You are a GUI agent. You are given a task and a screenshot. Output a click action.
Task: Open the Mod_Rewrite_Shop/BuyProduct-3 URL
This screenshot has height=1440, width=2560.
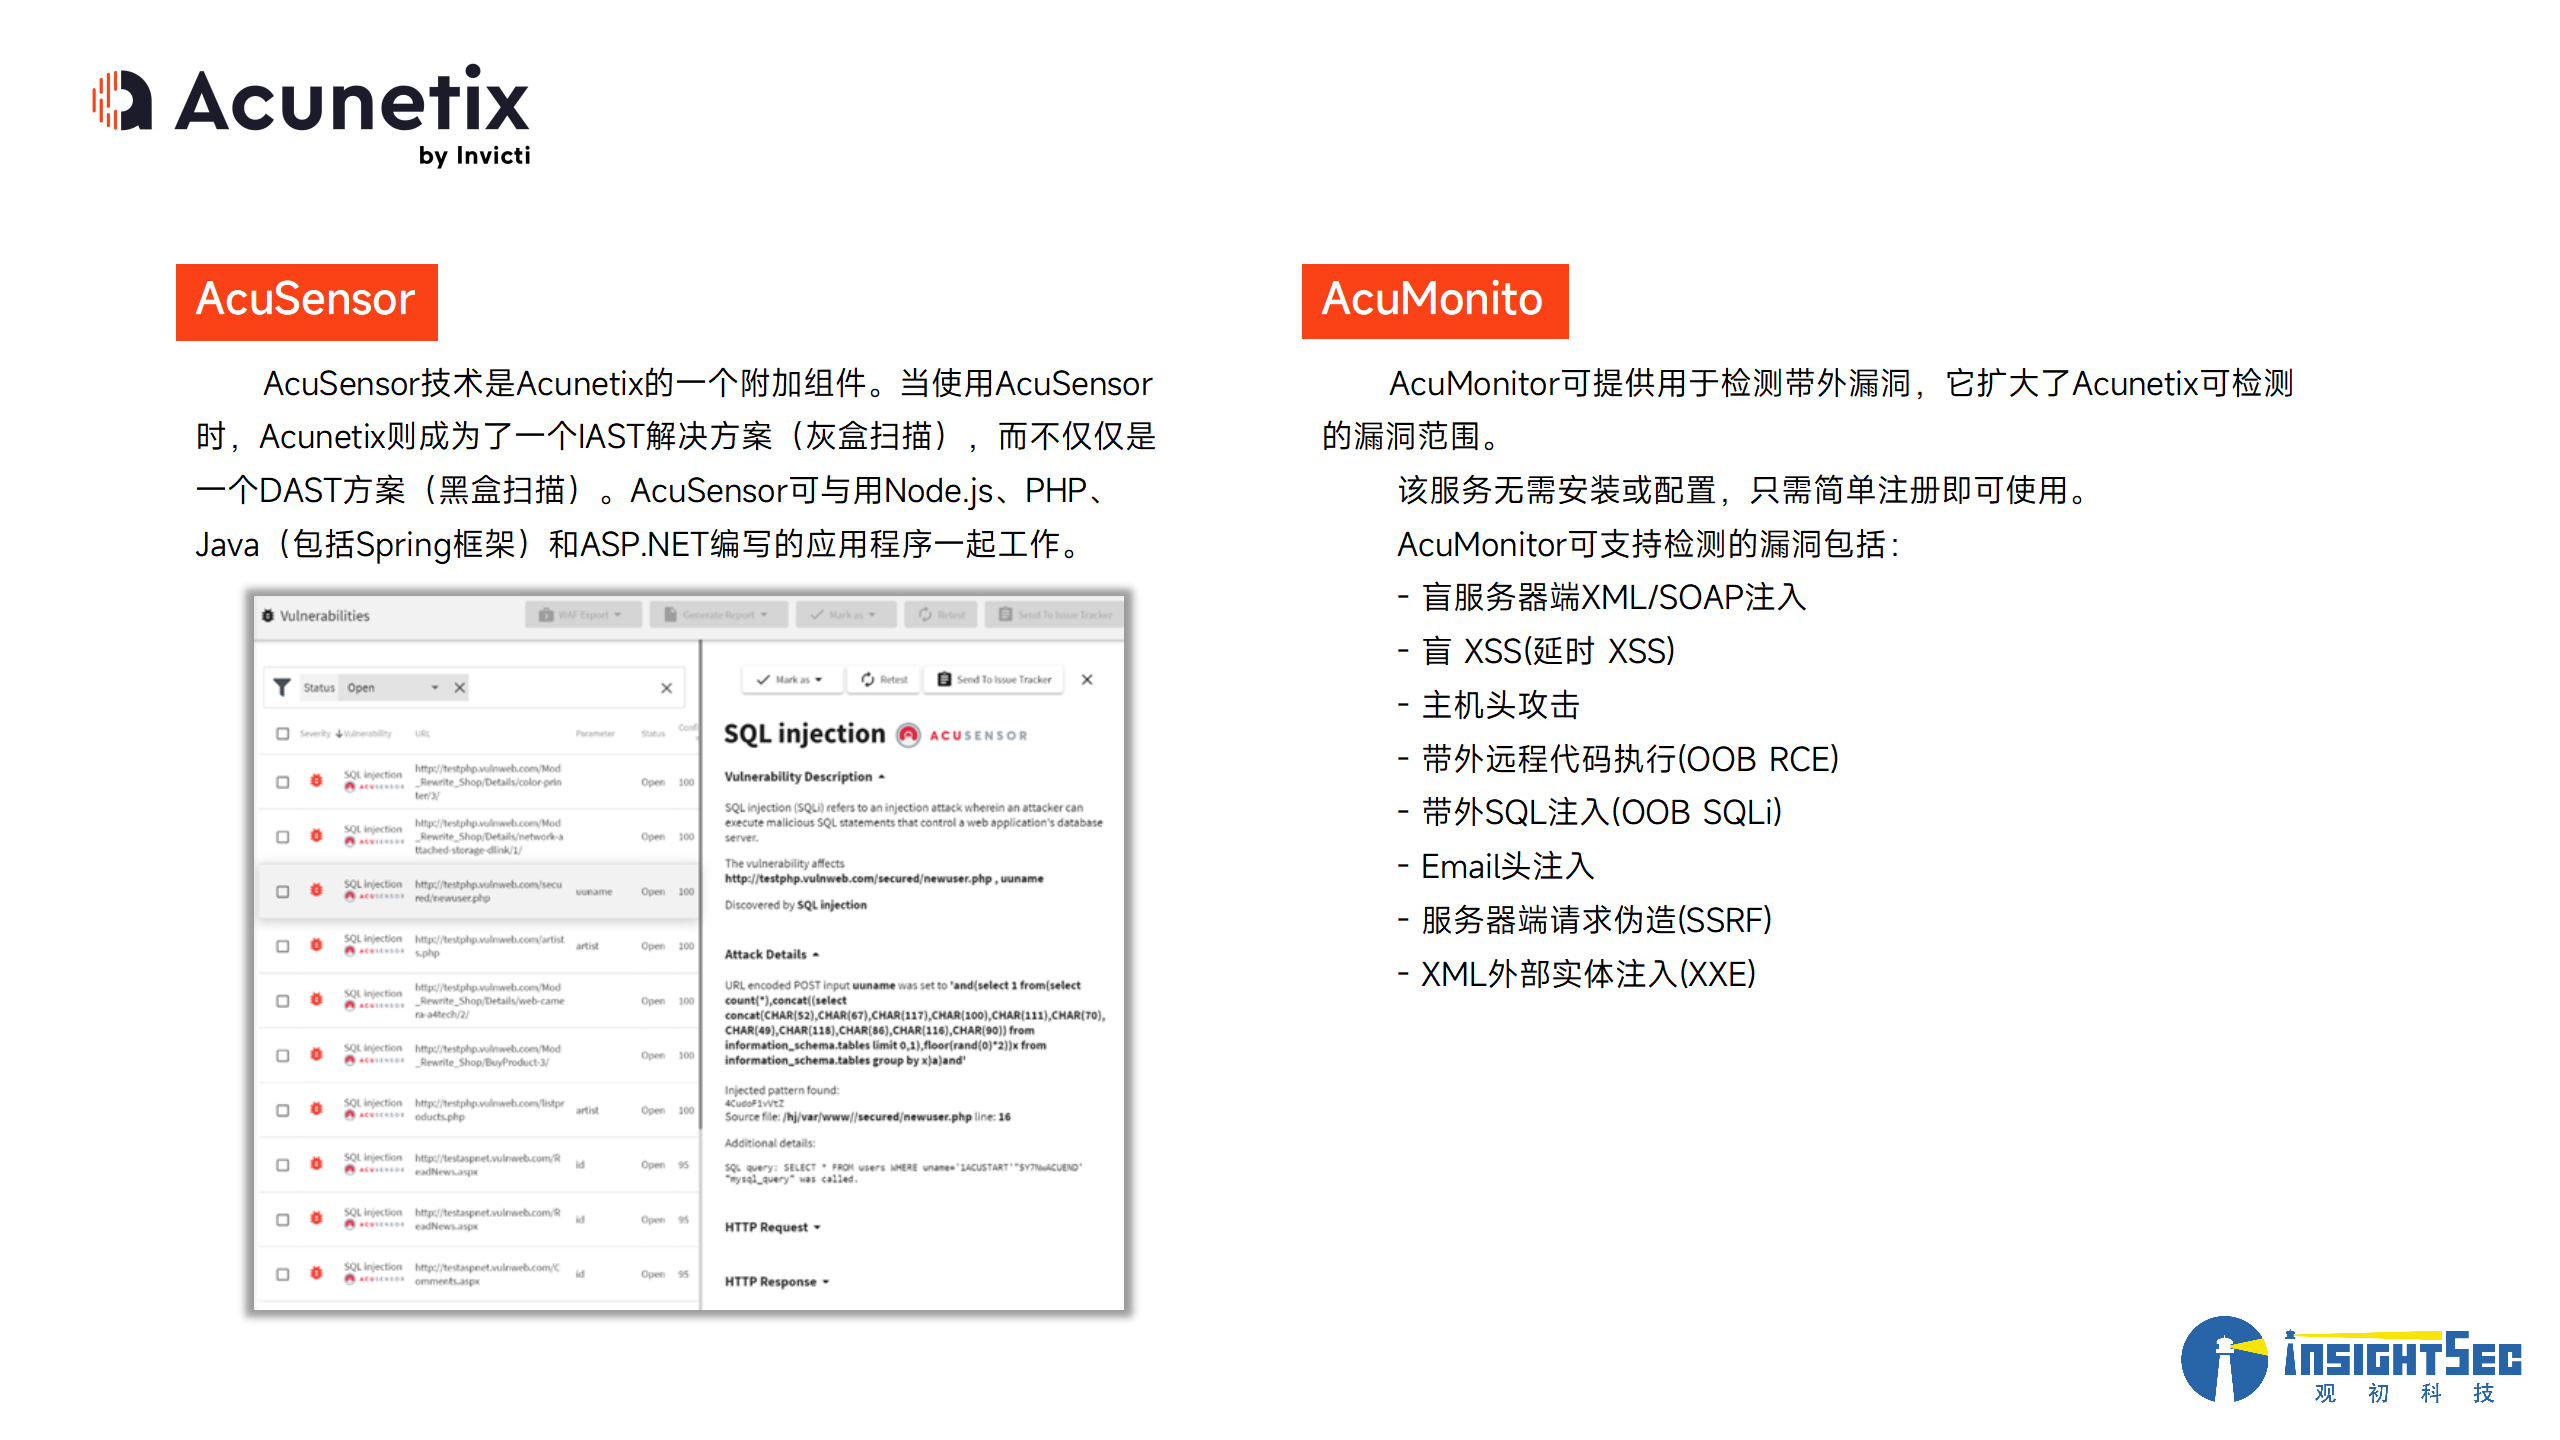[x=488, y=1056]
